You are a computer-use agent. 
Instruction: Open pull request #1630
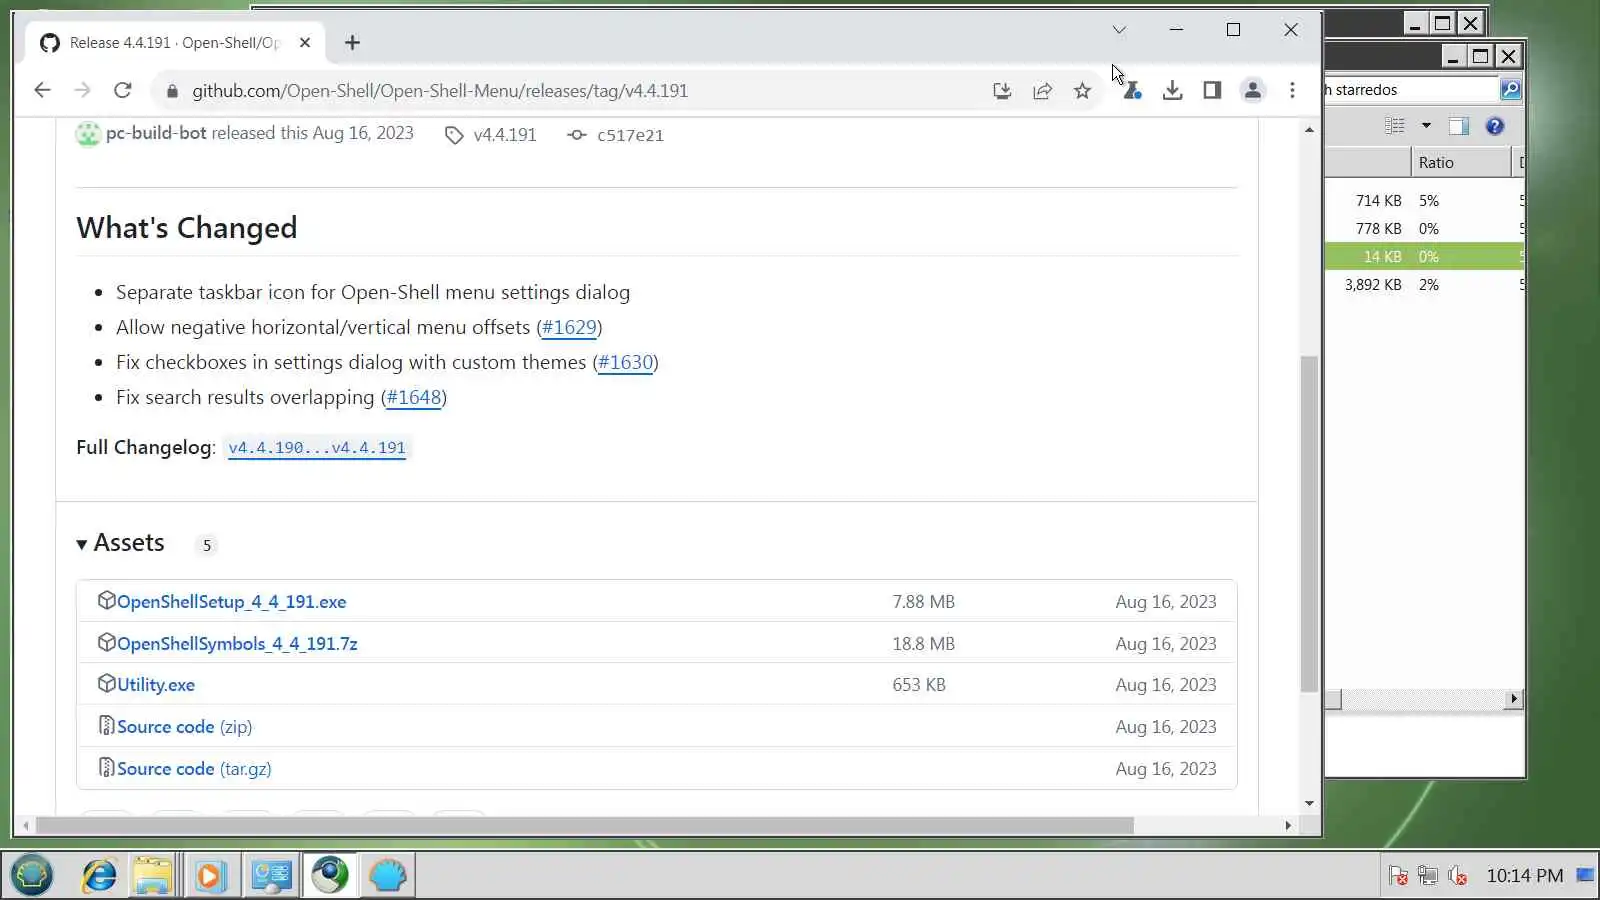point(625,362)
